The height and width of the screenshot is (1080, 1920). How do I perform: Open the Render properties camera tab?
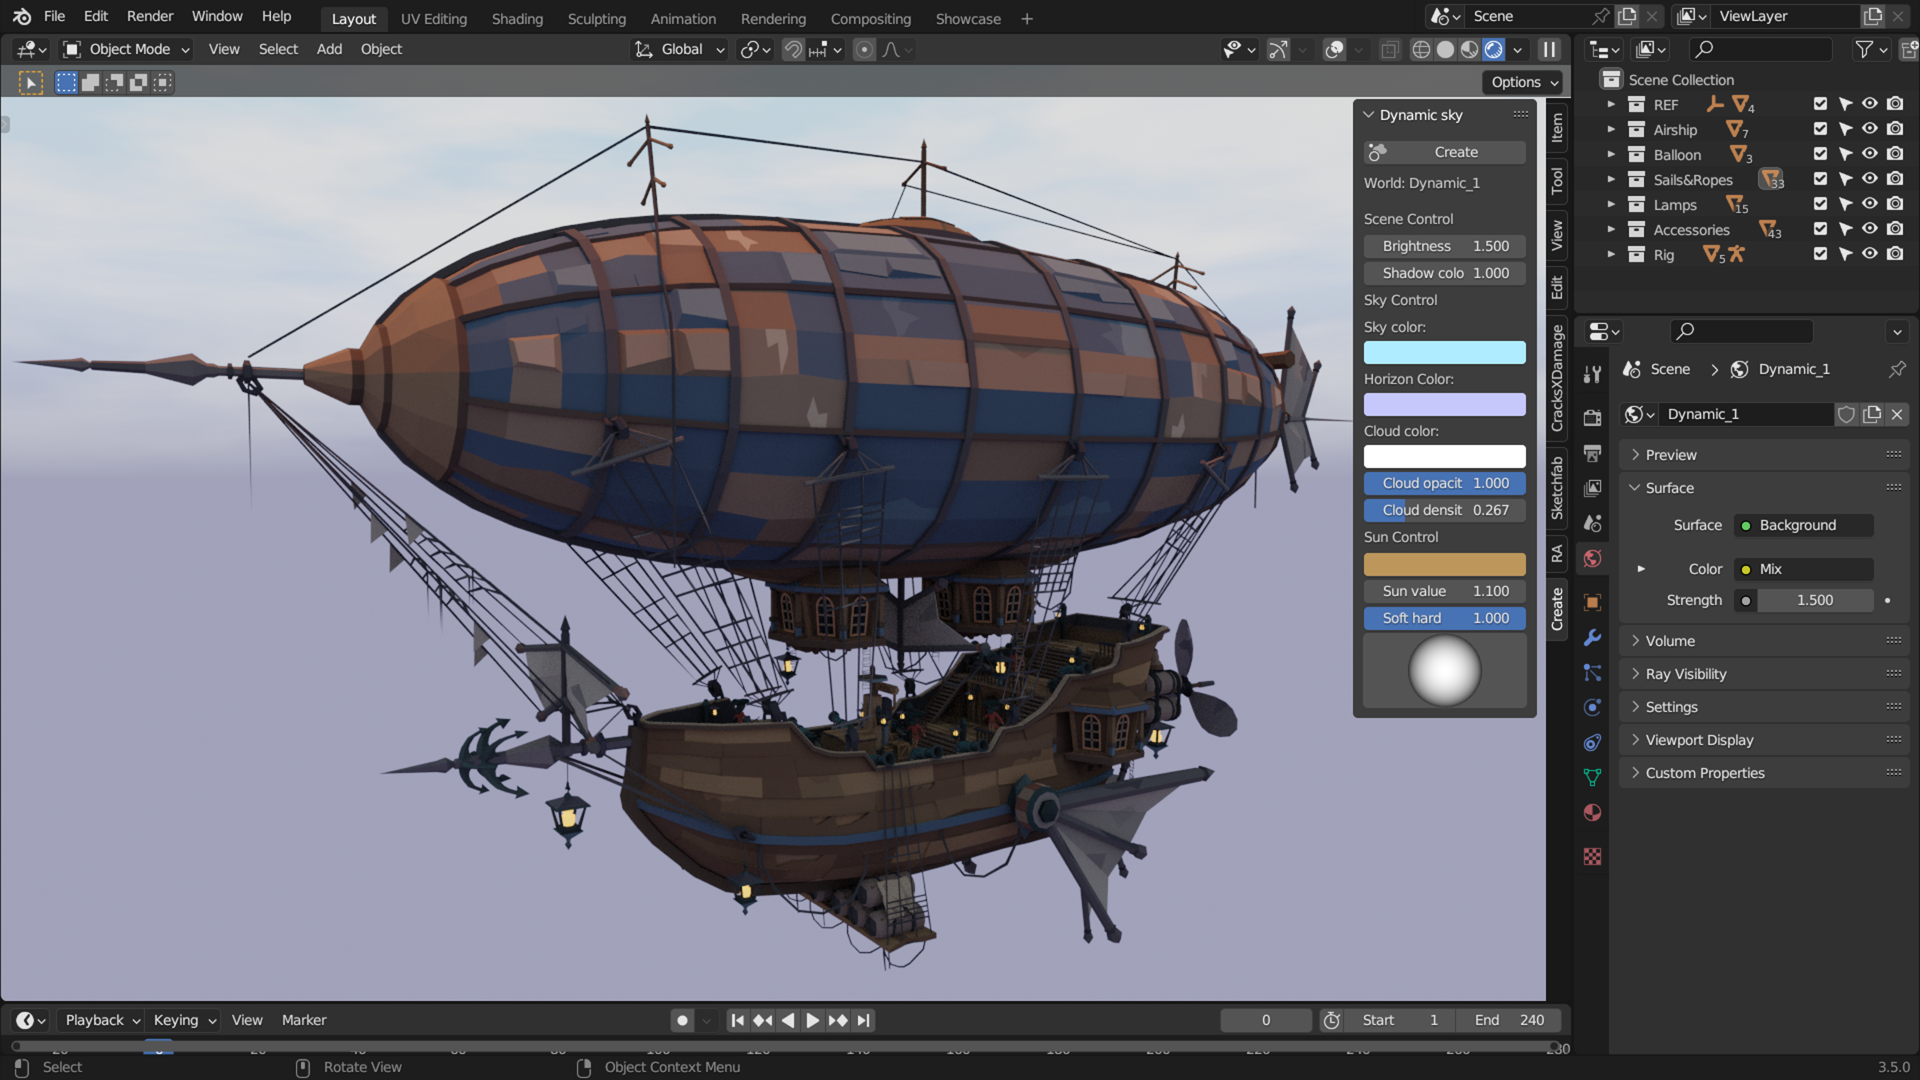[x=1592, y=416]
